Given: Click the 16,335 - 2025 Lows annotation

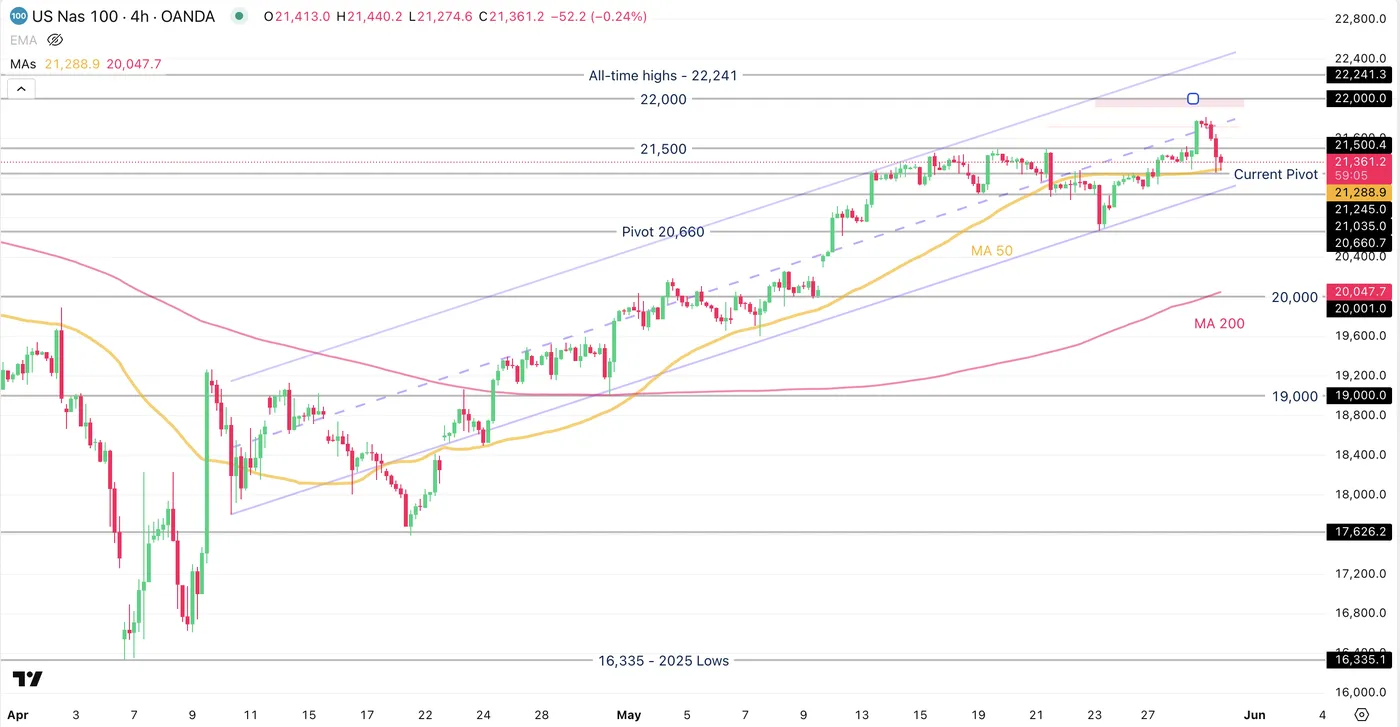Looking at the screenshot, I should (x=663, y=660).
